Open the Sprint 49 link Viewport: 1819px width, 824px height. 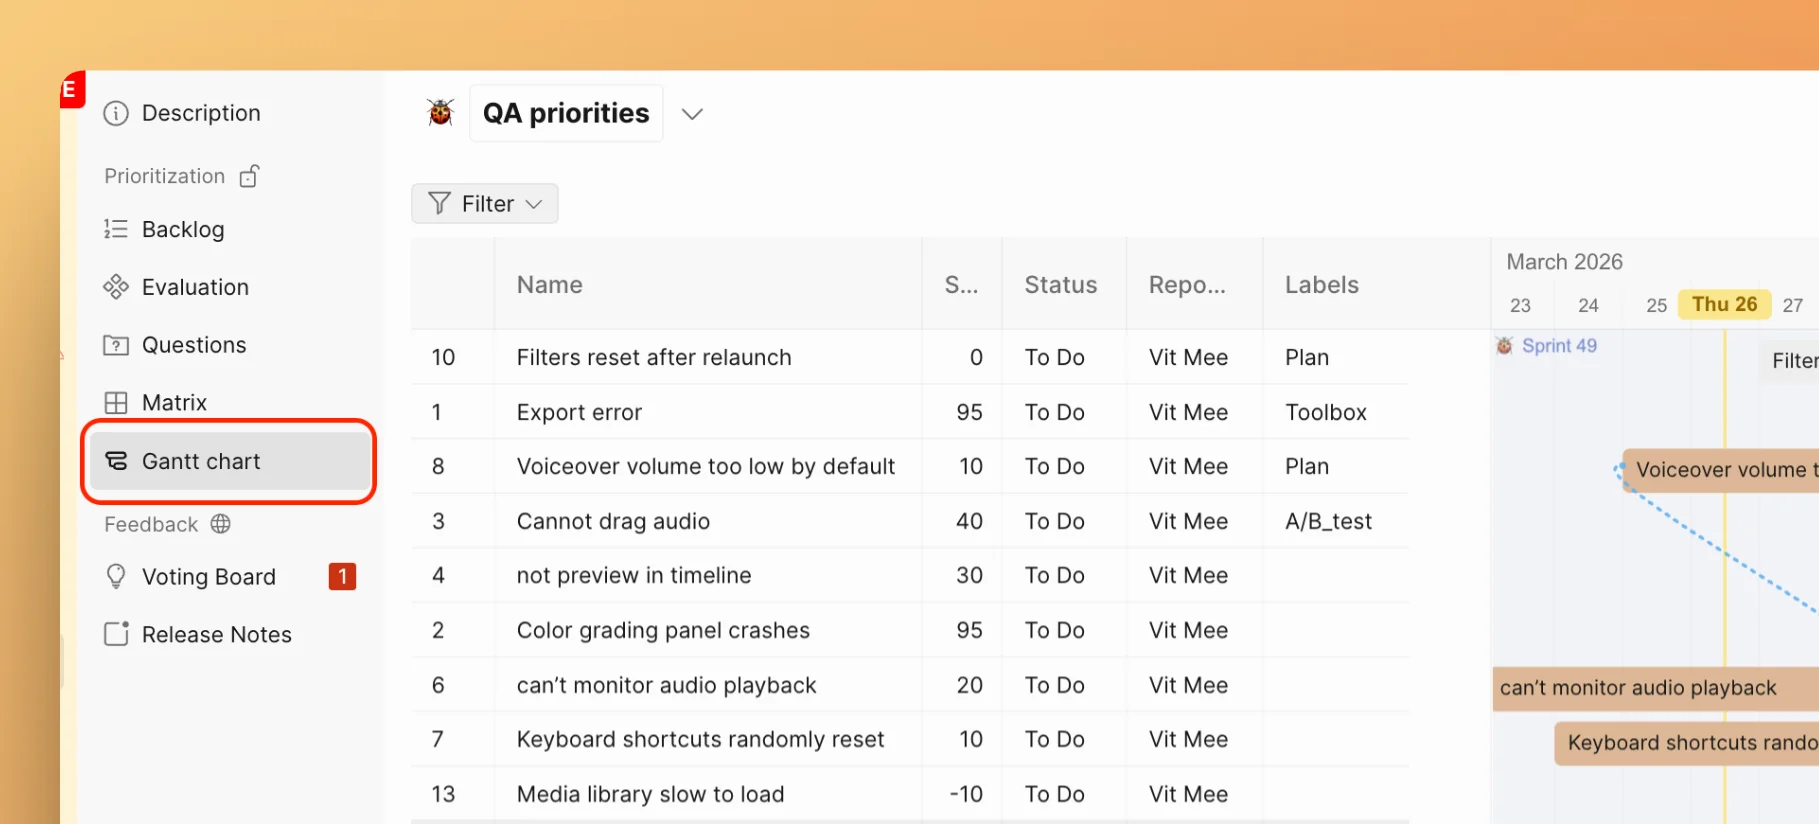(x=1558, y=346)
